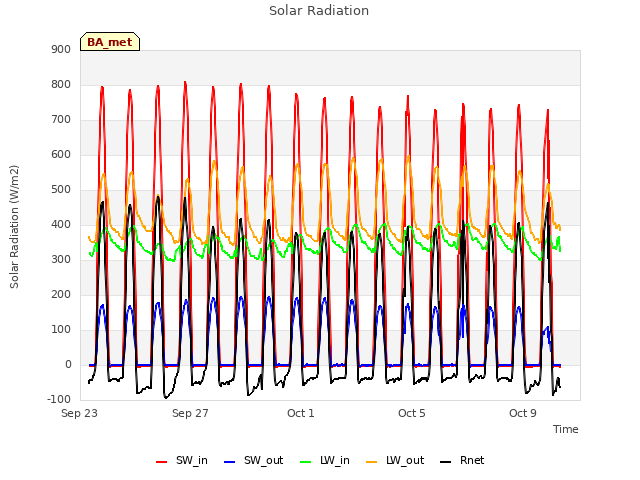Viewport: 640px width, 480px height.
Task: Toggle the LW_out series in the legend
Action: click(395, 460)
